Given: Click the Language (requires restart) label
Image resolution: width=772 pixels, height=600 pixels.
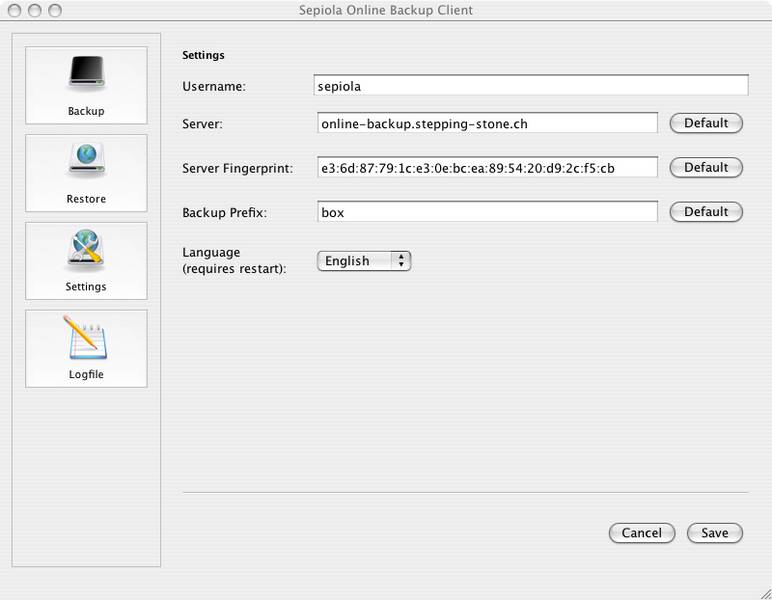Looking at the screenshot, I should pos(234,260).
